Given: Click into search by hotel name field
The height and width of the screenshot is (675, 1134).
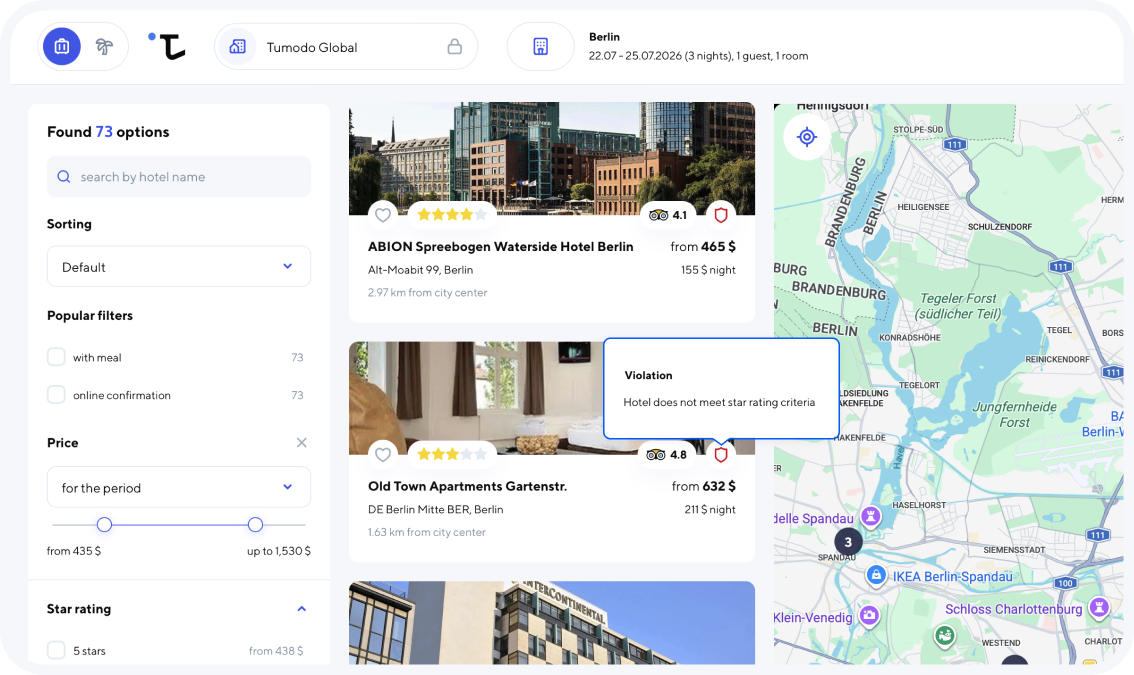Looking at the screenshot, I should pos(179,177).
